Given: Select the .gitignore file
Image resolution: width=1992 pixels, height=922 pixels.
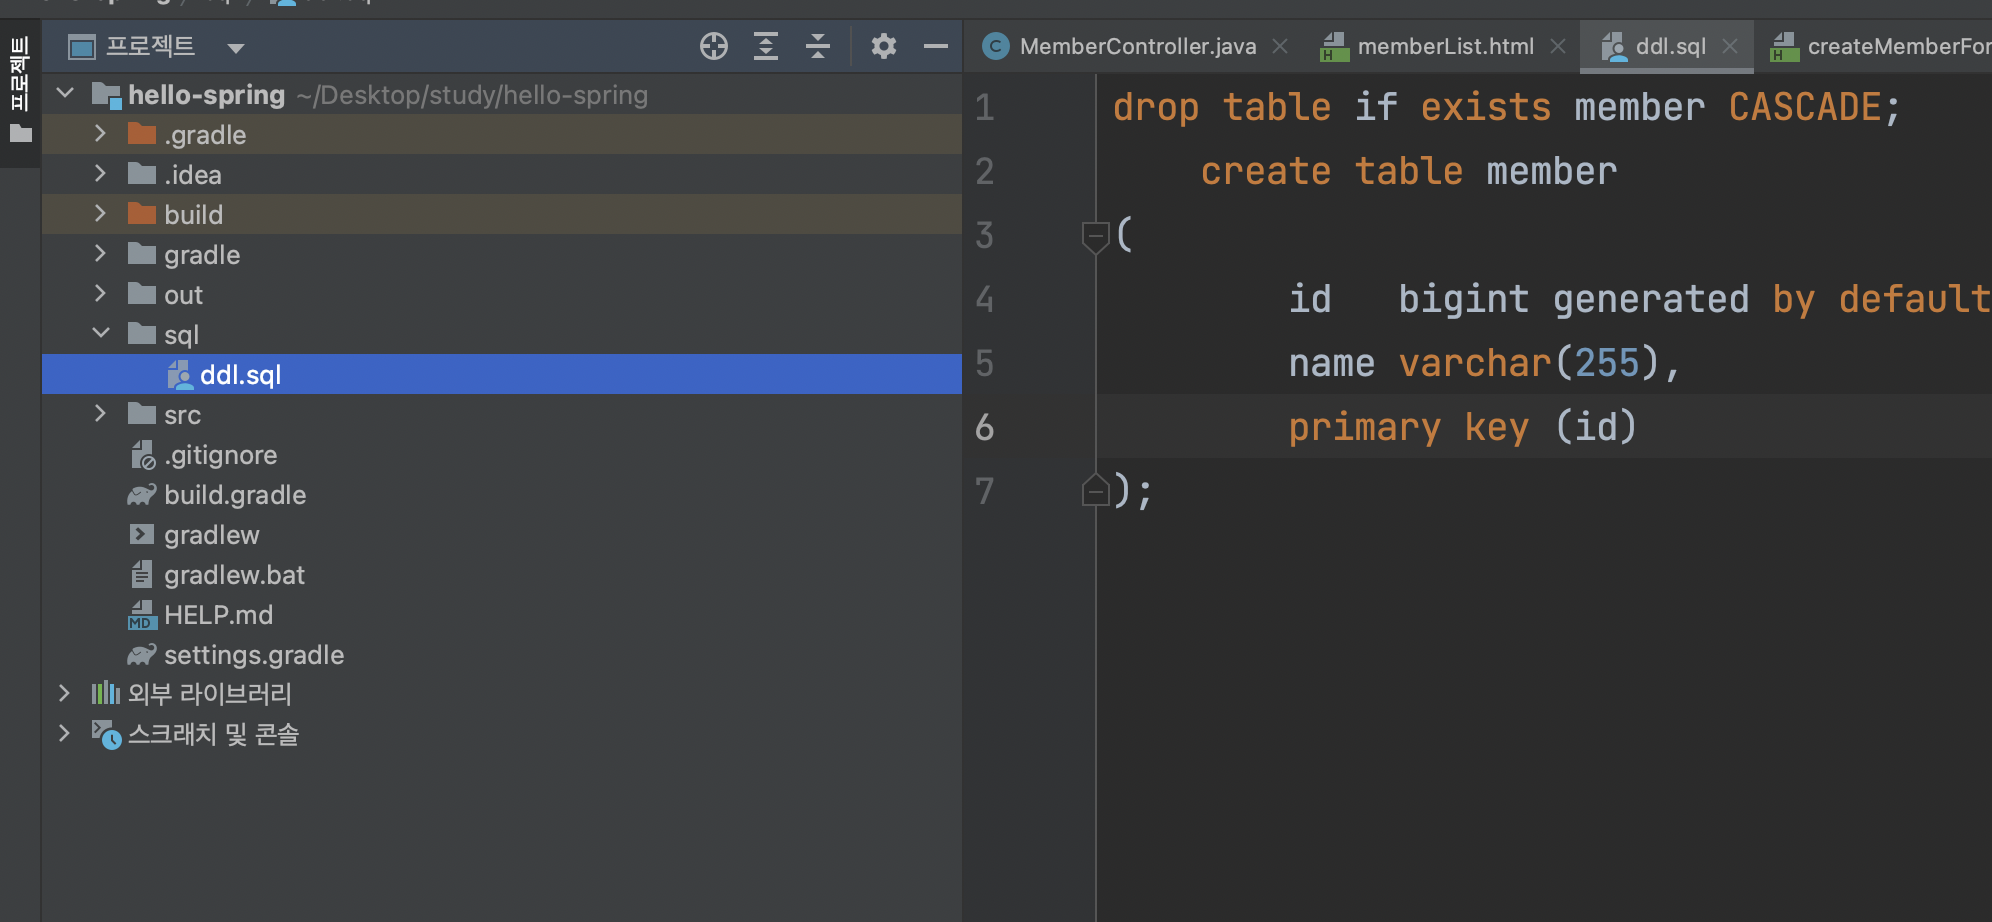Looking at the screenshot, I should [502, 454].
